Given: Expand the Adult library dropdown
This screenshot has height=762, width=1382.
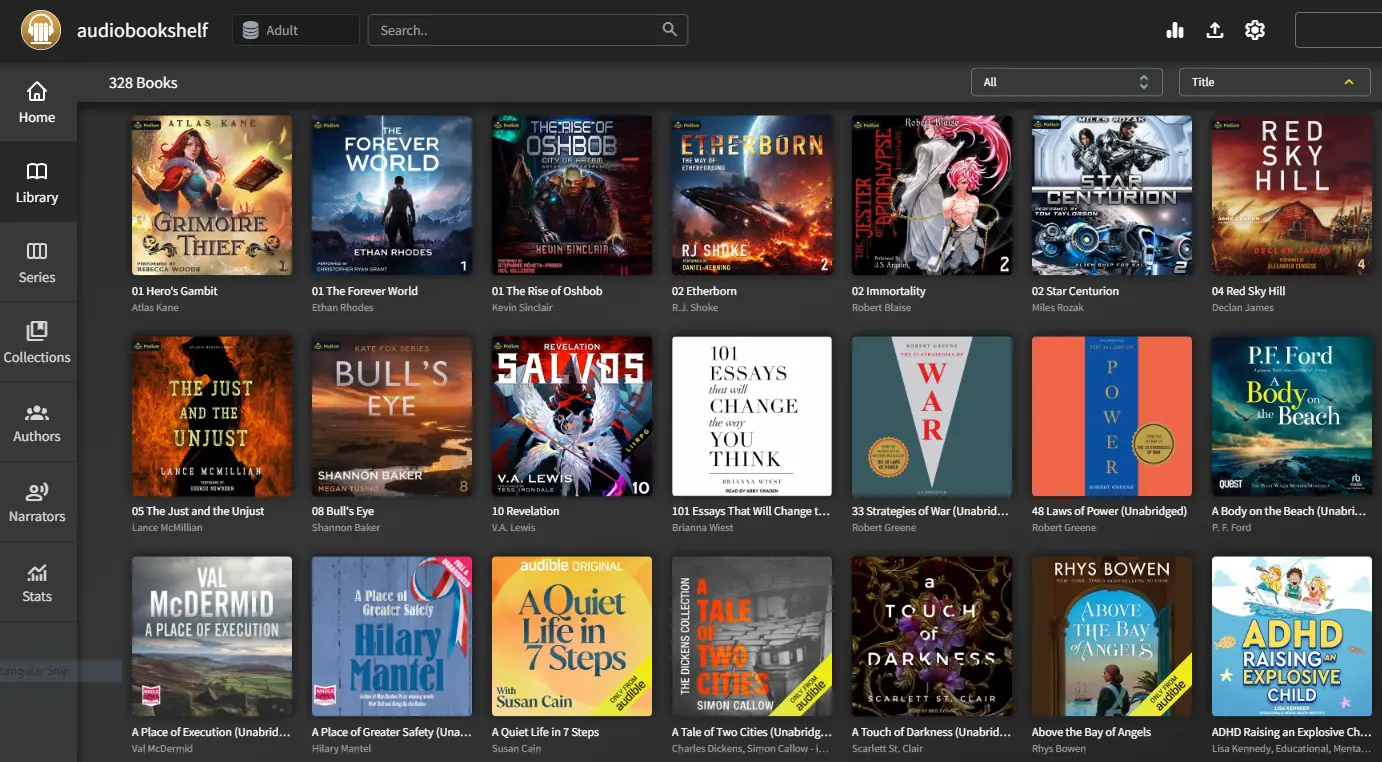Looking at the screenshot, I should tap(296, 30).
